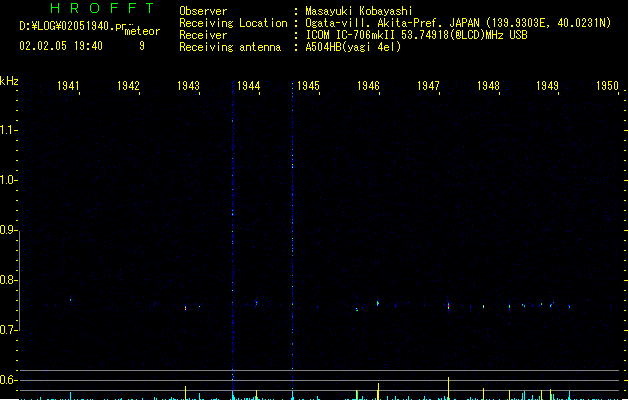Click the Receiving antenna label
The width and height of the screenshot is (629, 400).
(x=230, y=47)
